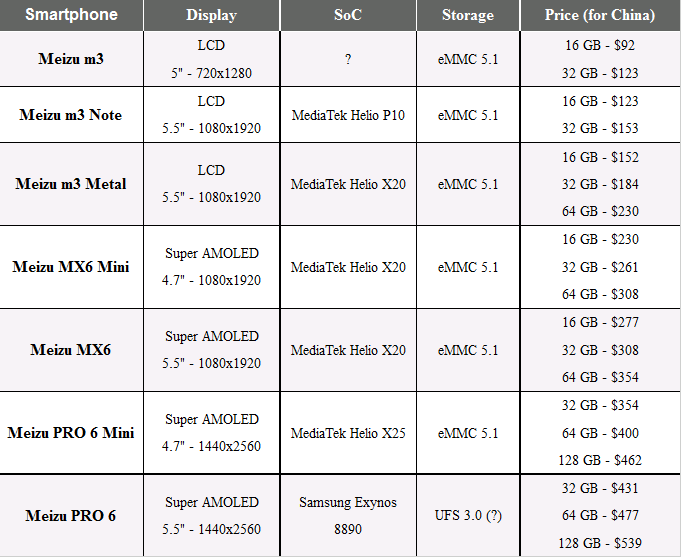Click the Meizu m3 Metal name
Screen dimensions: 681x559
[71, 184]
